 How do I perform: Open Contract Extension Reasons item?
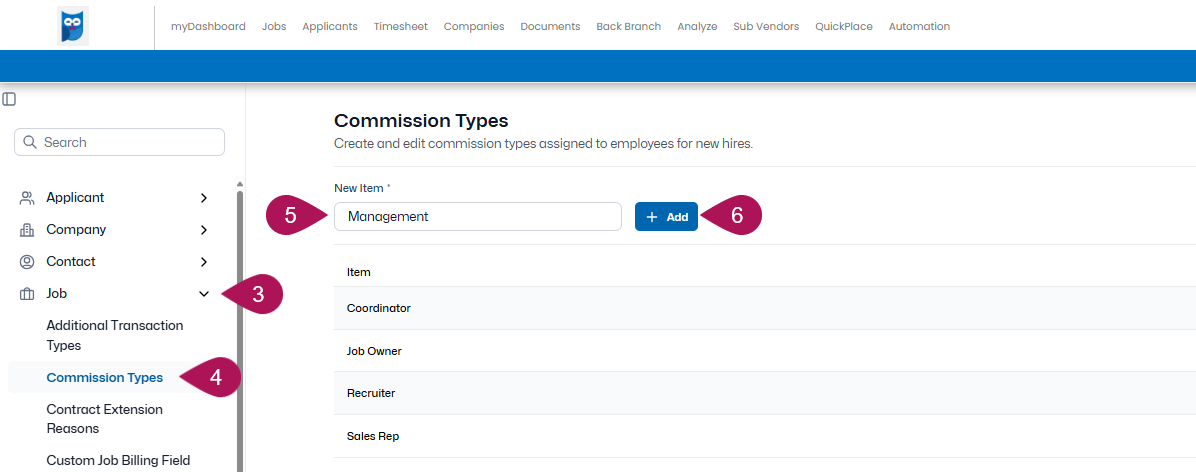[x=105, y=419]
